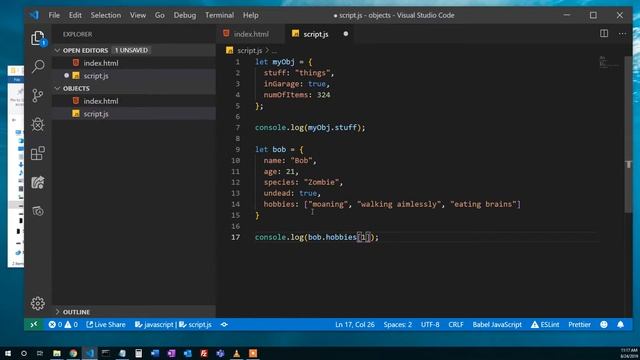Open the Explorer view in activity bar
The width and height of the screenshot is (640, 360).
point(38,38)
